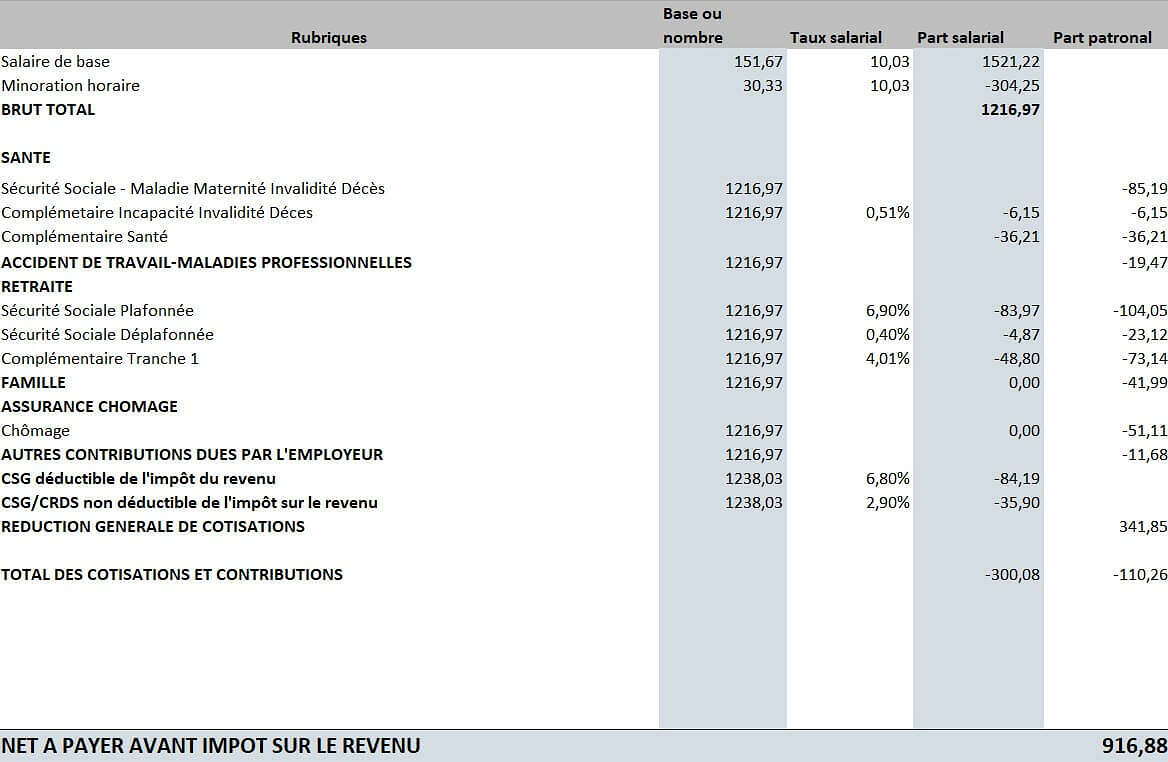Click the 'RETRAITE' section heading

point(36,287)
